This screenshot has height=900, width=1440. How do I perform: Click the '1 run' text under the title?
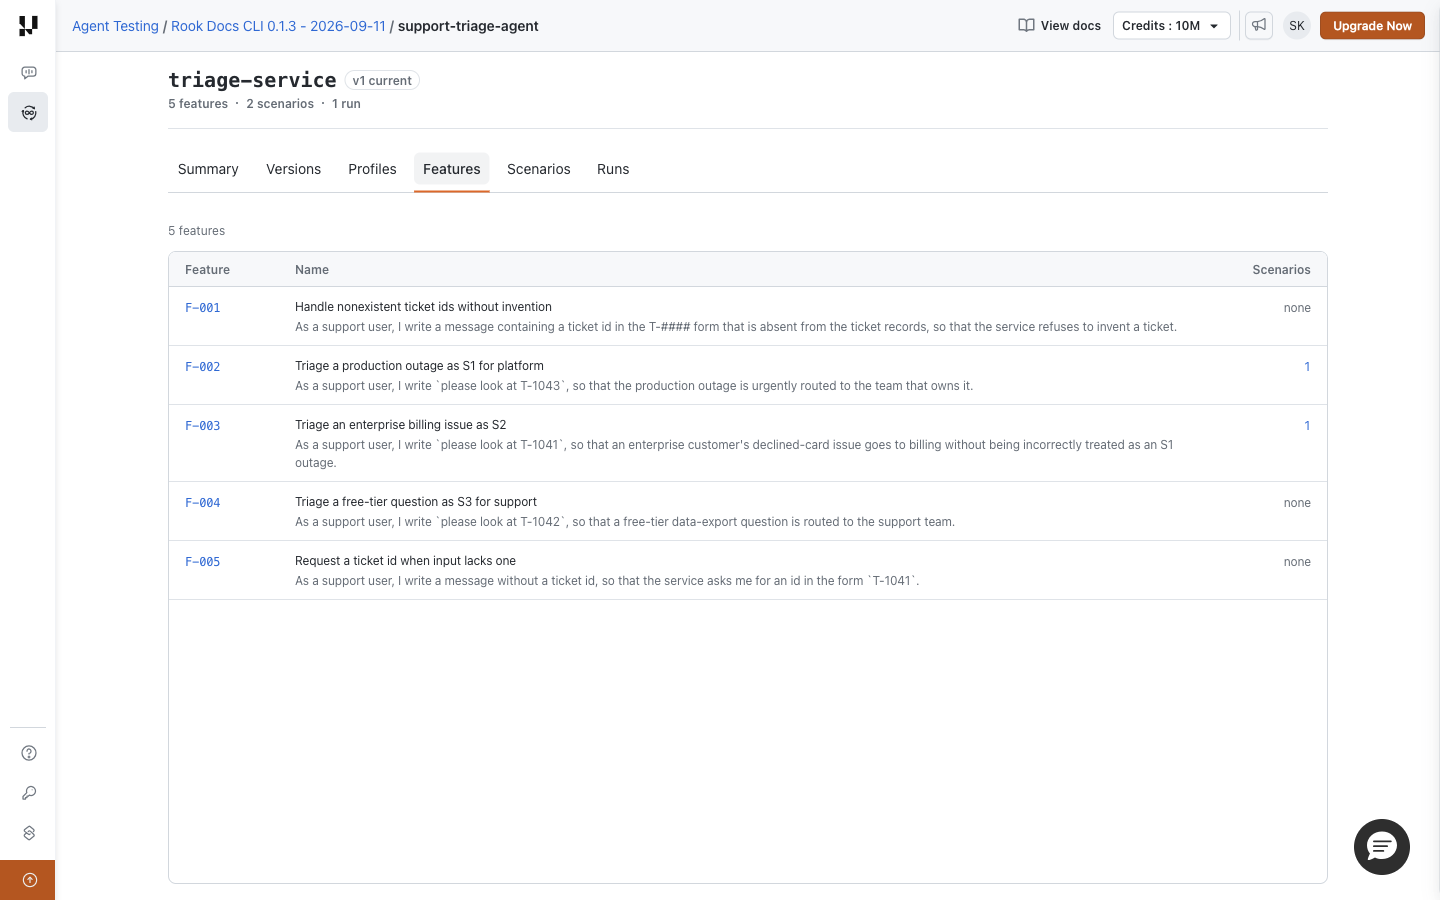point(346,104)
